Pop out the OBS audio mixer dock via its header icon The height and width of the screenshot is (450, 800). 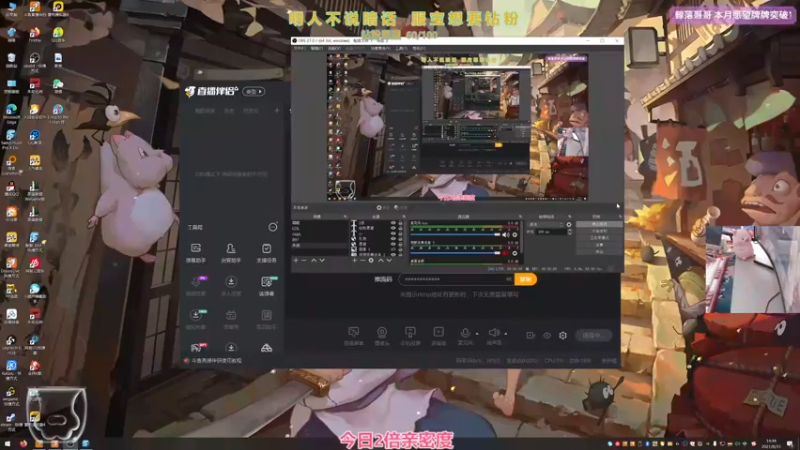pyautogui.click(x=520, y=216)
